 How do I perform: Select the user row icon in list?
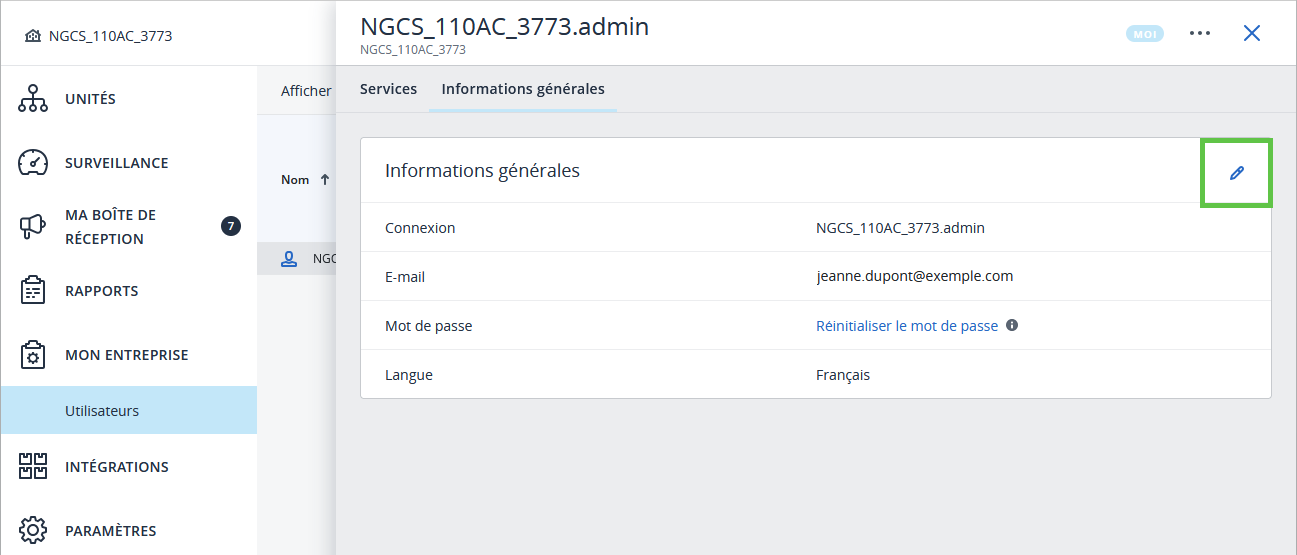(289, 258)
